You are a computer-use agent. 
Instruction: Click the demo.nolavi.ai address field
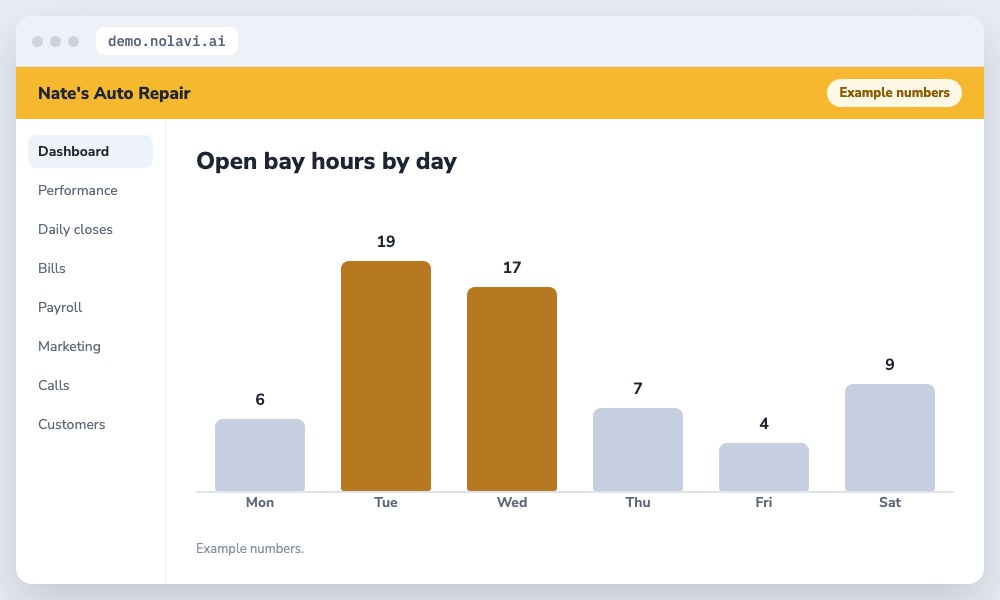[x=166, y=41]
